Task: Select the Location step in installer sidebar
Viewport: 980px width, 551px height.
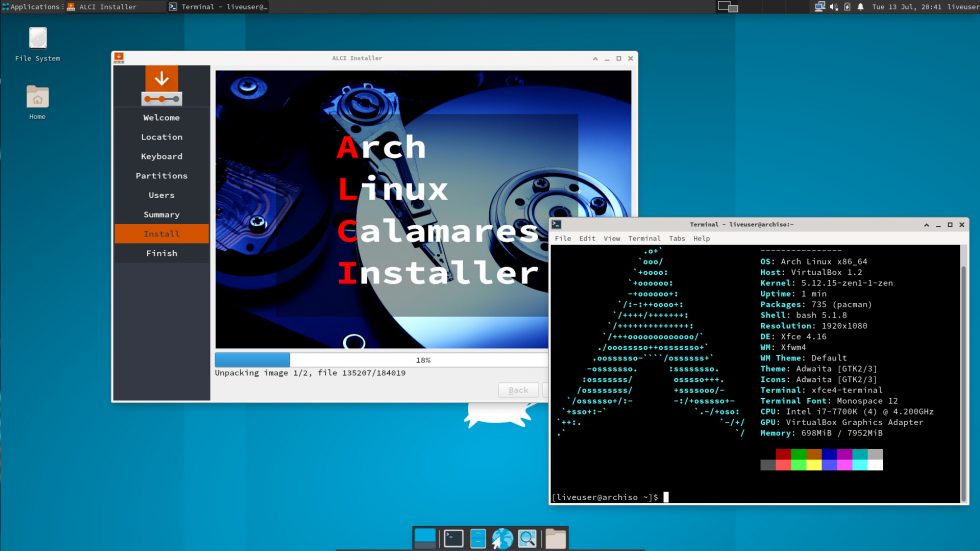Action: tap(161, 137)
